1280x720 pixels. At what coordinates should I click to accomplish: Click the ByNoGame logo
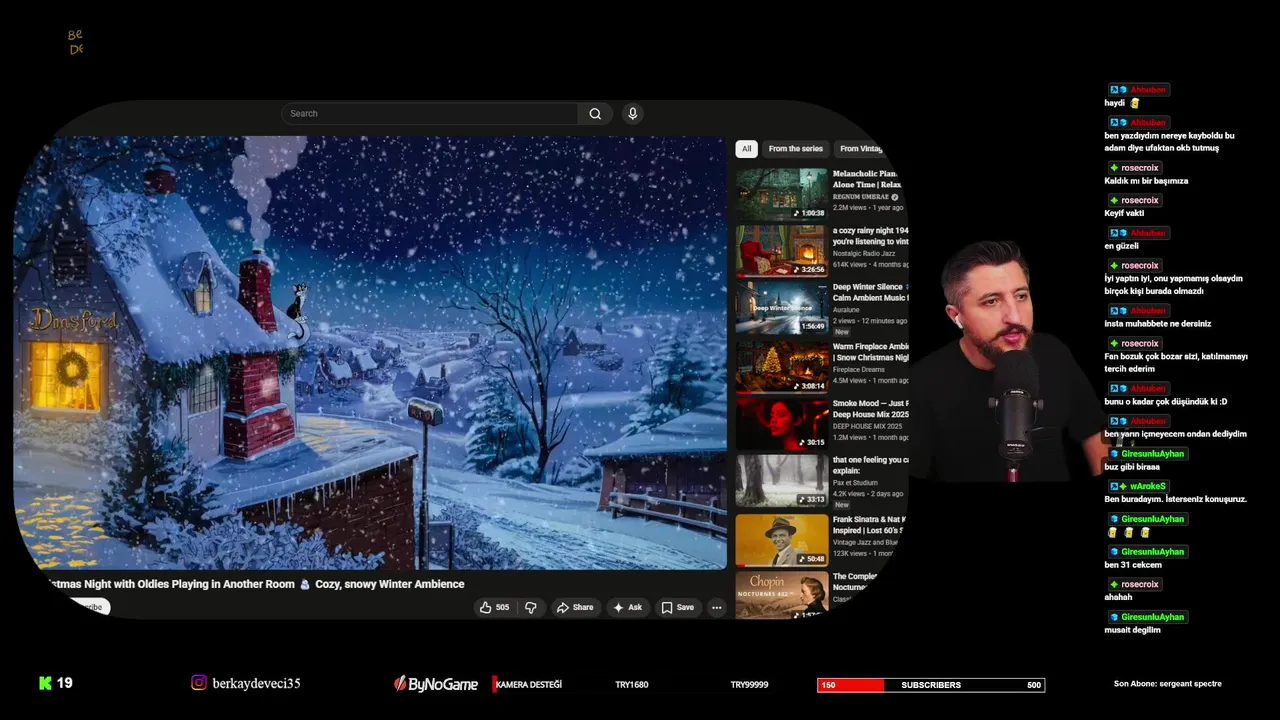pos(435,684)
